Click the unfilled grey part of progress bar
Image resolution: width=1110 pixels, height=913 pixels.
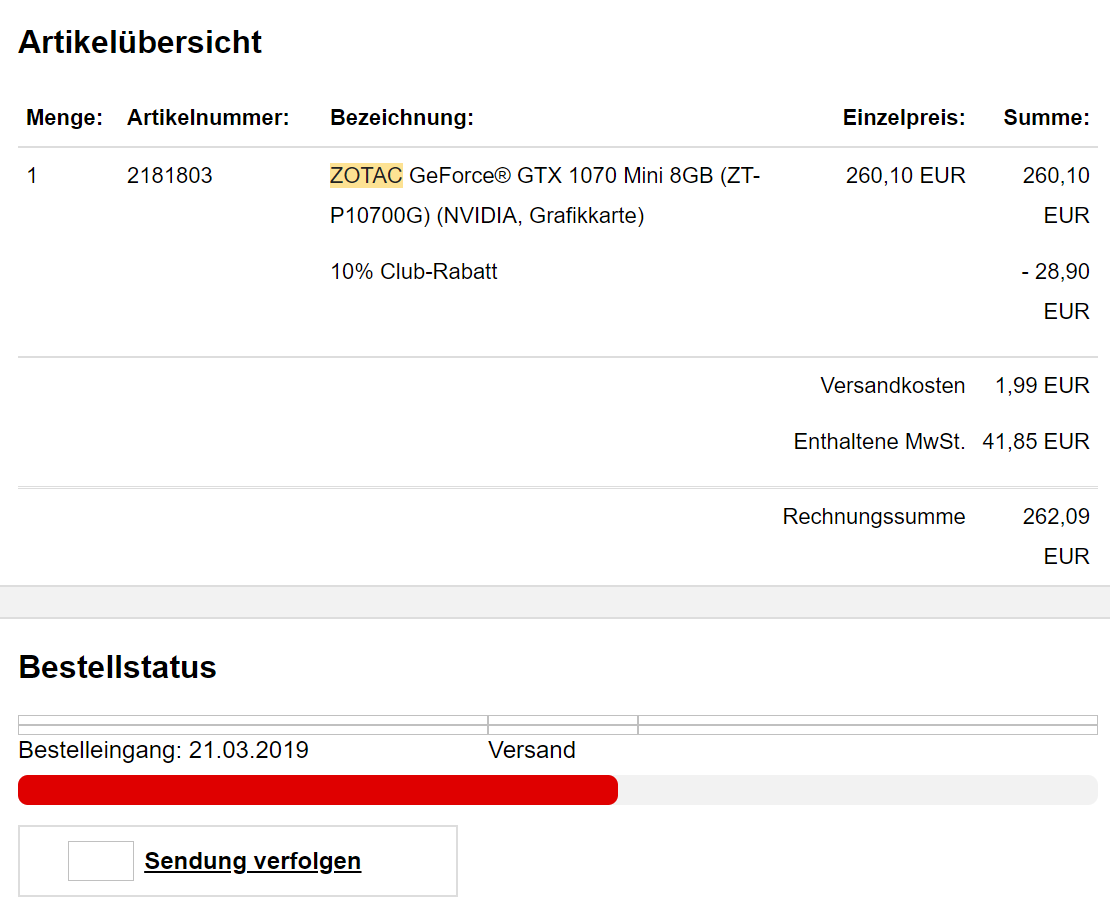click(857, 790)
